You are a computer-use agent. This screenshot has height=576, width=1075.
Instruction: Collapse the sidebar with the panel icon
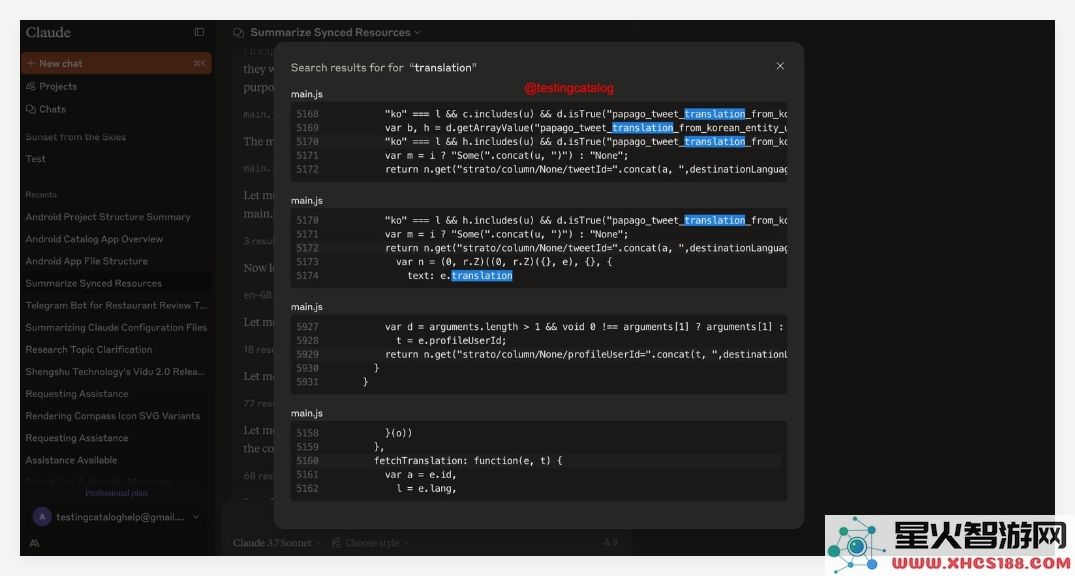[199, 32]
